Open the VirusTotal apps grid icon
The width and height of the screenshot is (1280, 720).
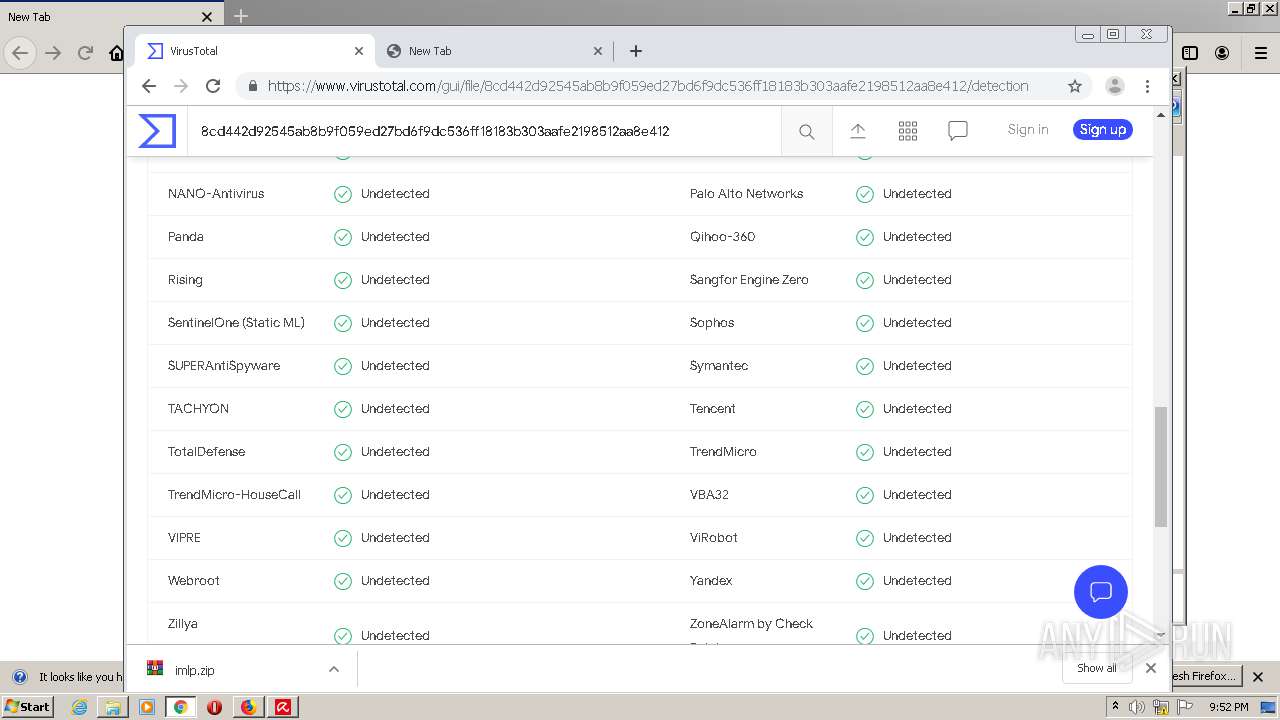tap(908, 131)
